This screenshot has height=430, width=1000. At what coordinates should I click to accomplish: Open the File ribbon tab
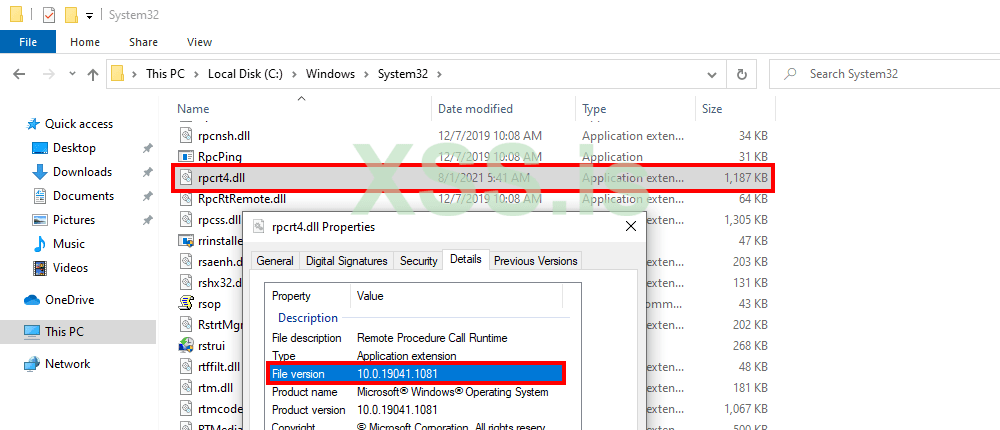[28, 42]
